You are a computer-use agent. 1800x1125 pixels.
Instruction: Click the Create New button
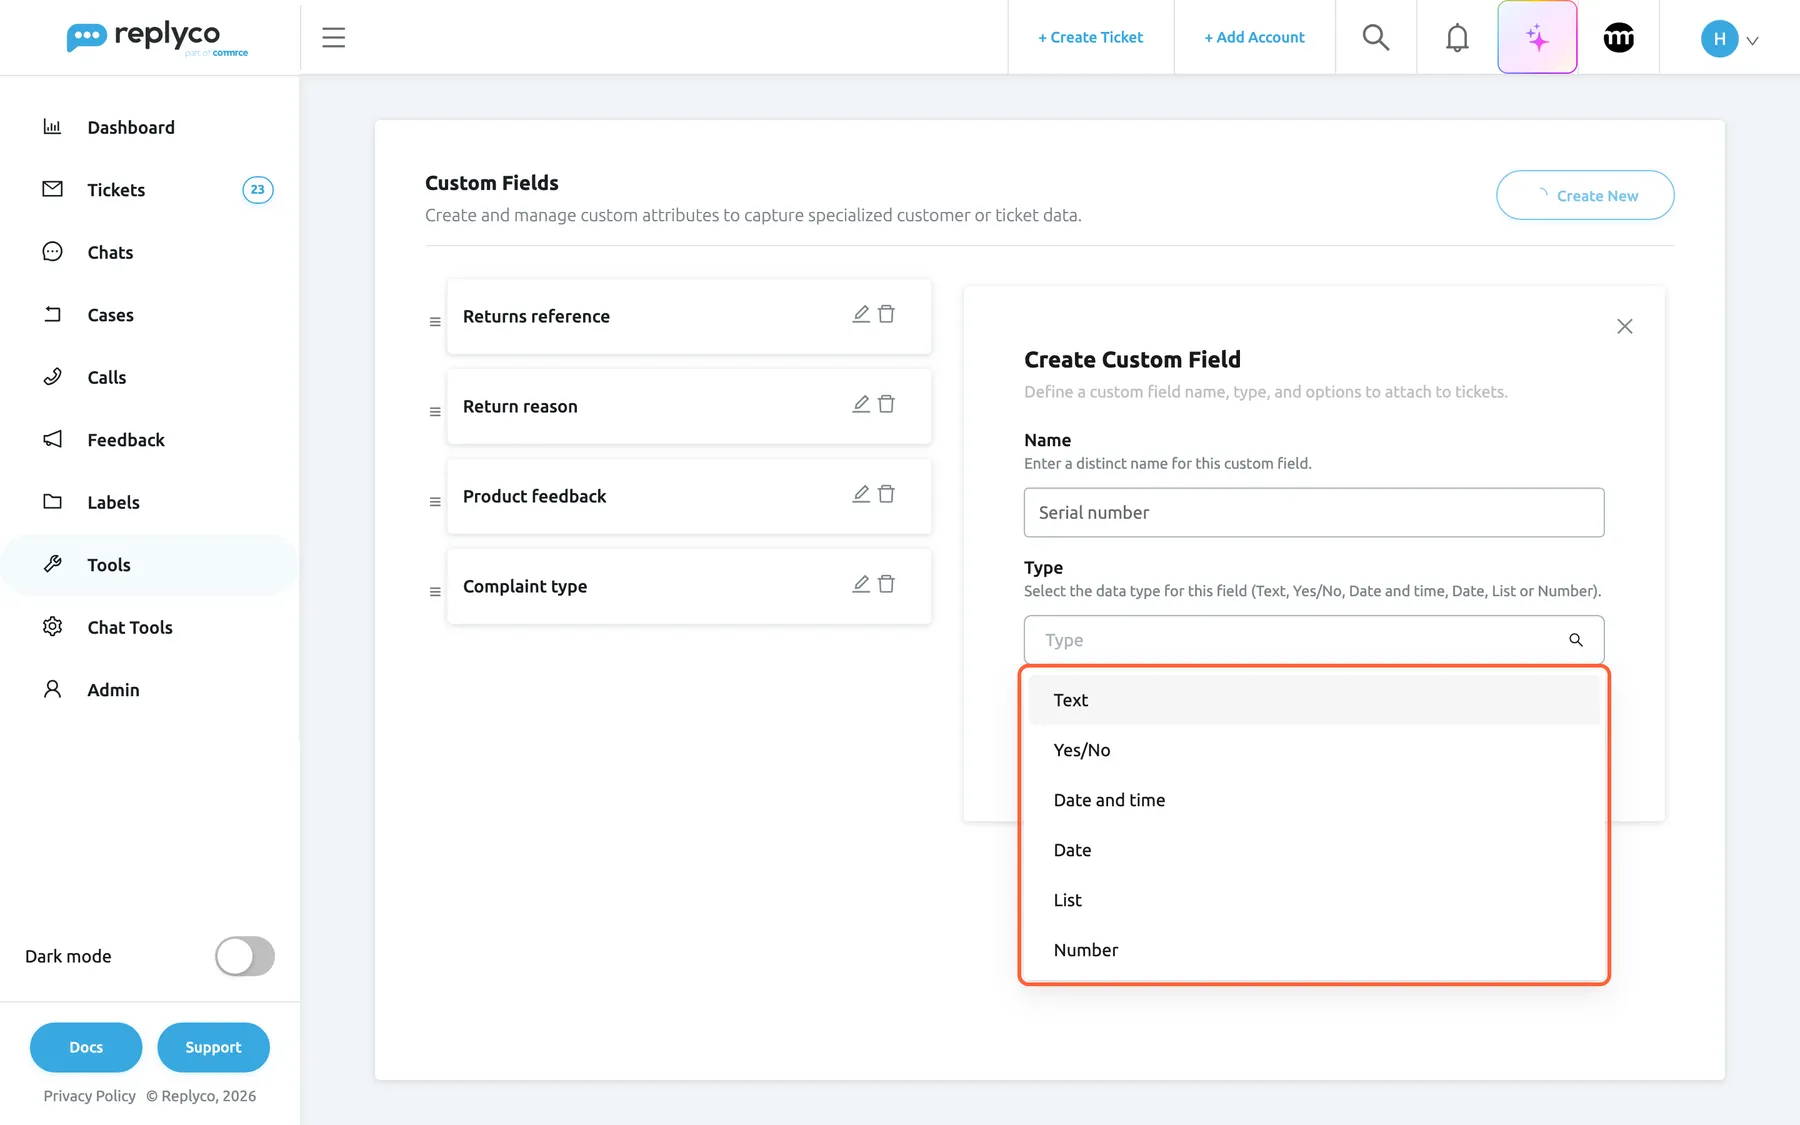(1585, 195)
